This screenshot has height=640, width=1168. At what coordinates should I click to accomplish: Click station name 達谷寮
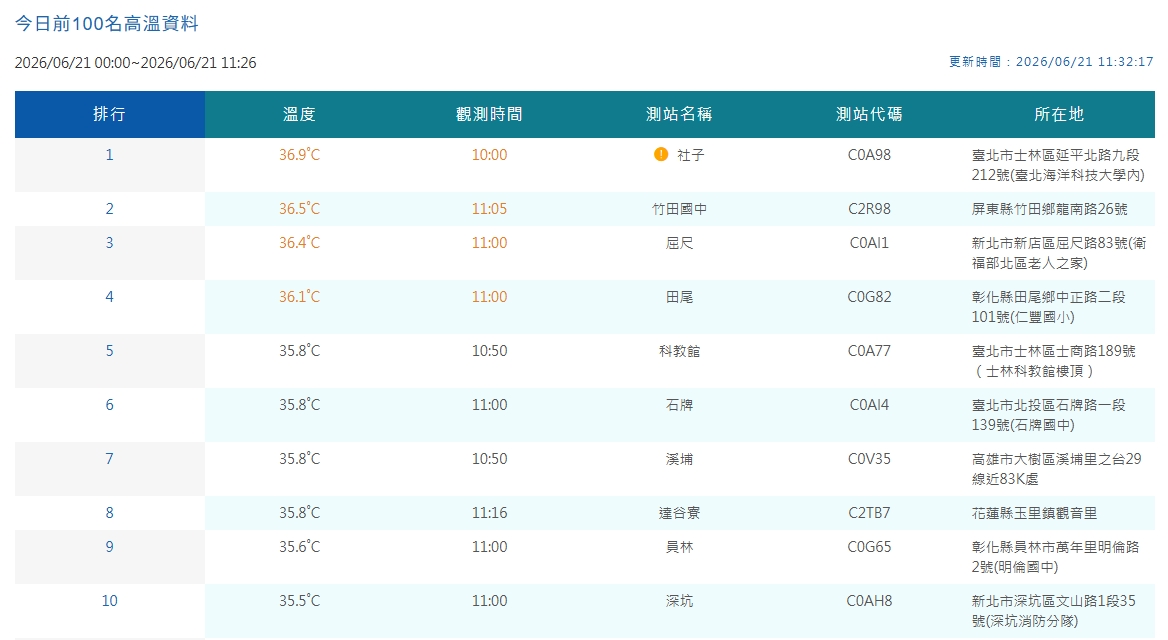[x=679, y=513]
